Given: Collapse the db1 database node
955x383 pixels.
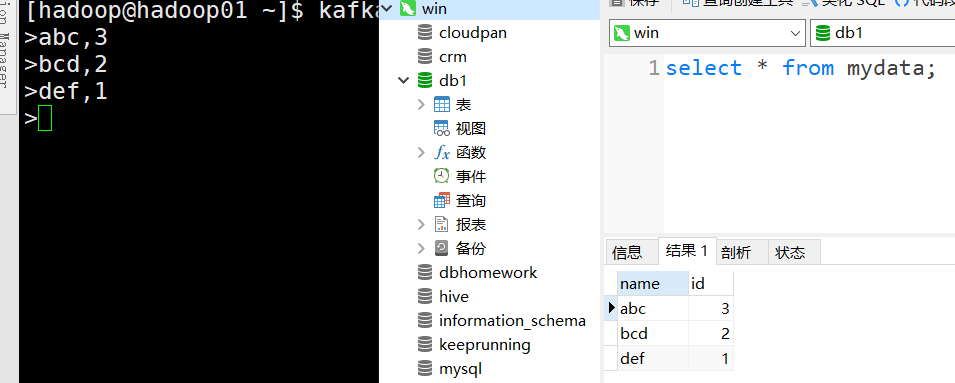Looking at the screenshot, I should click(x=403, y=80).
